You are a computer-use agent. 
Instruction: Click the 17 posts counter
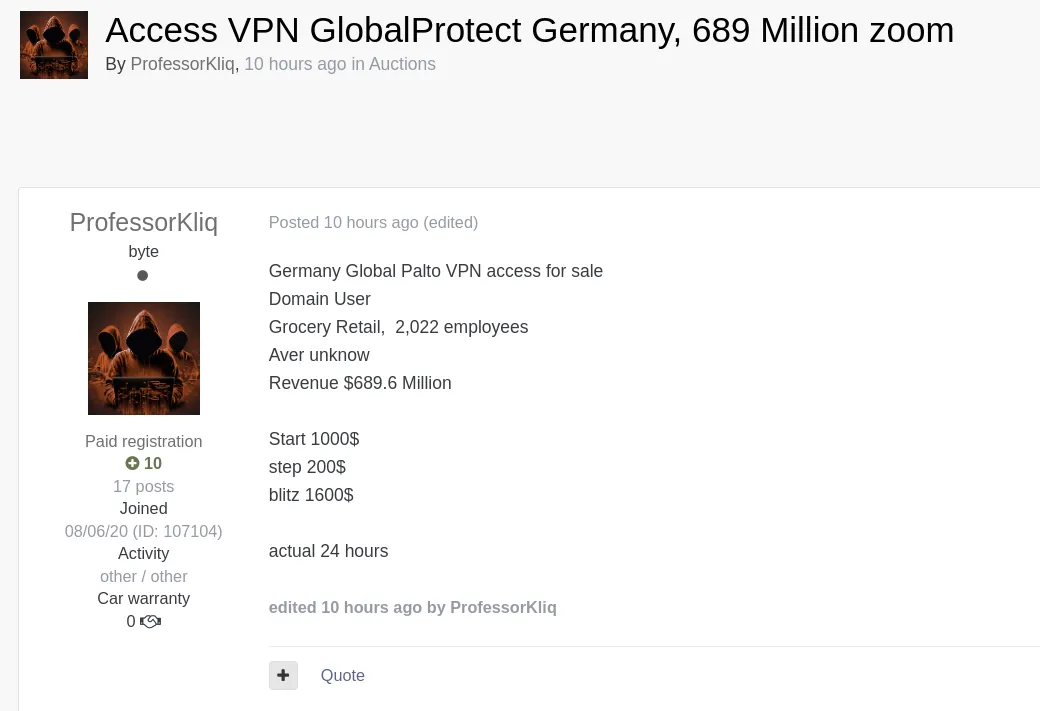tap(143, 486)
